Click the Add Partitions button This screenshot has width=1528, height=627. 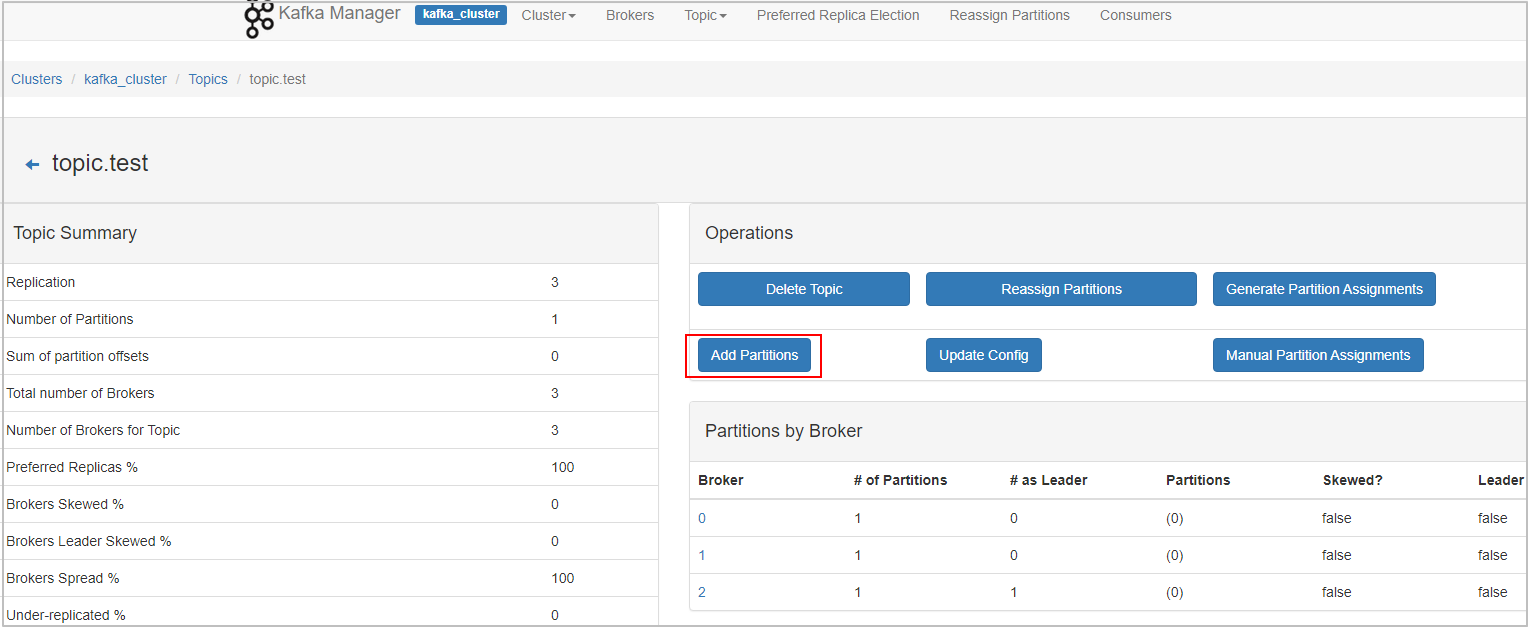754,355
